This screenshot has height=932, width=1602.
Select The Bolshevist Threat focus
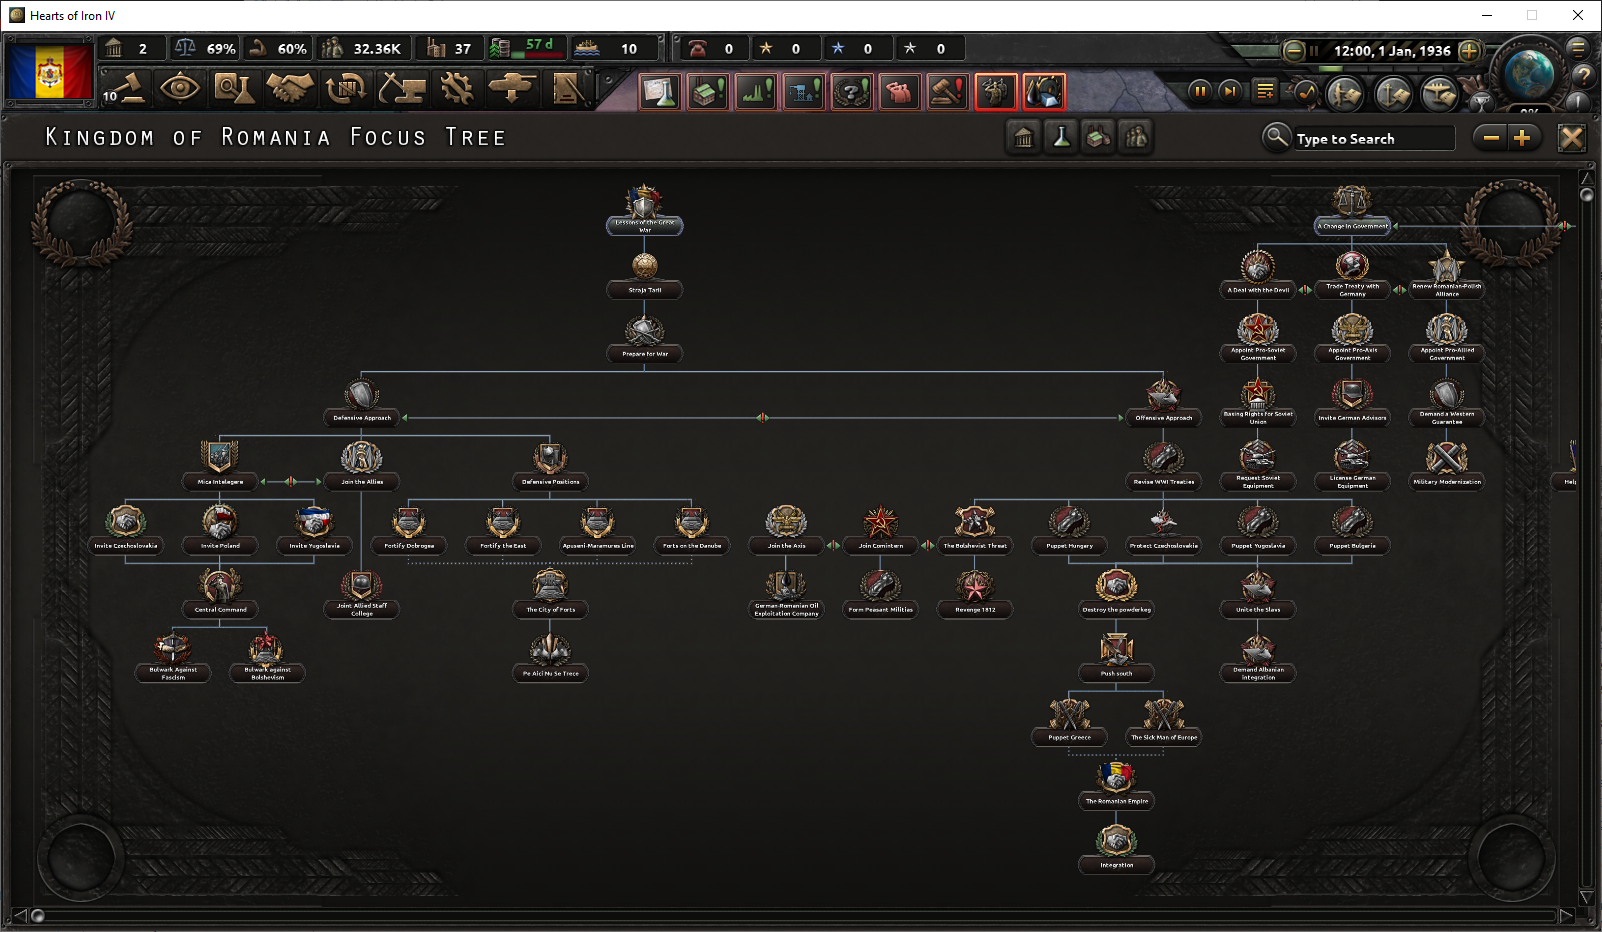(x=975, y=531)
